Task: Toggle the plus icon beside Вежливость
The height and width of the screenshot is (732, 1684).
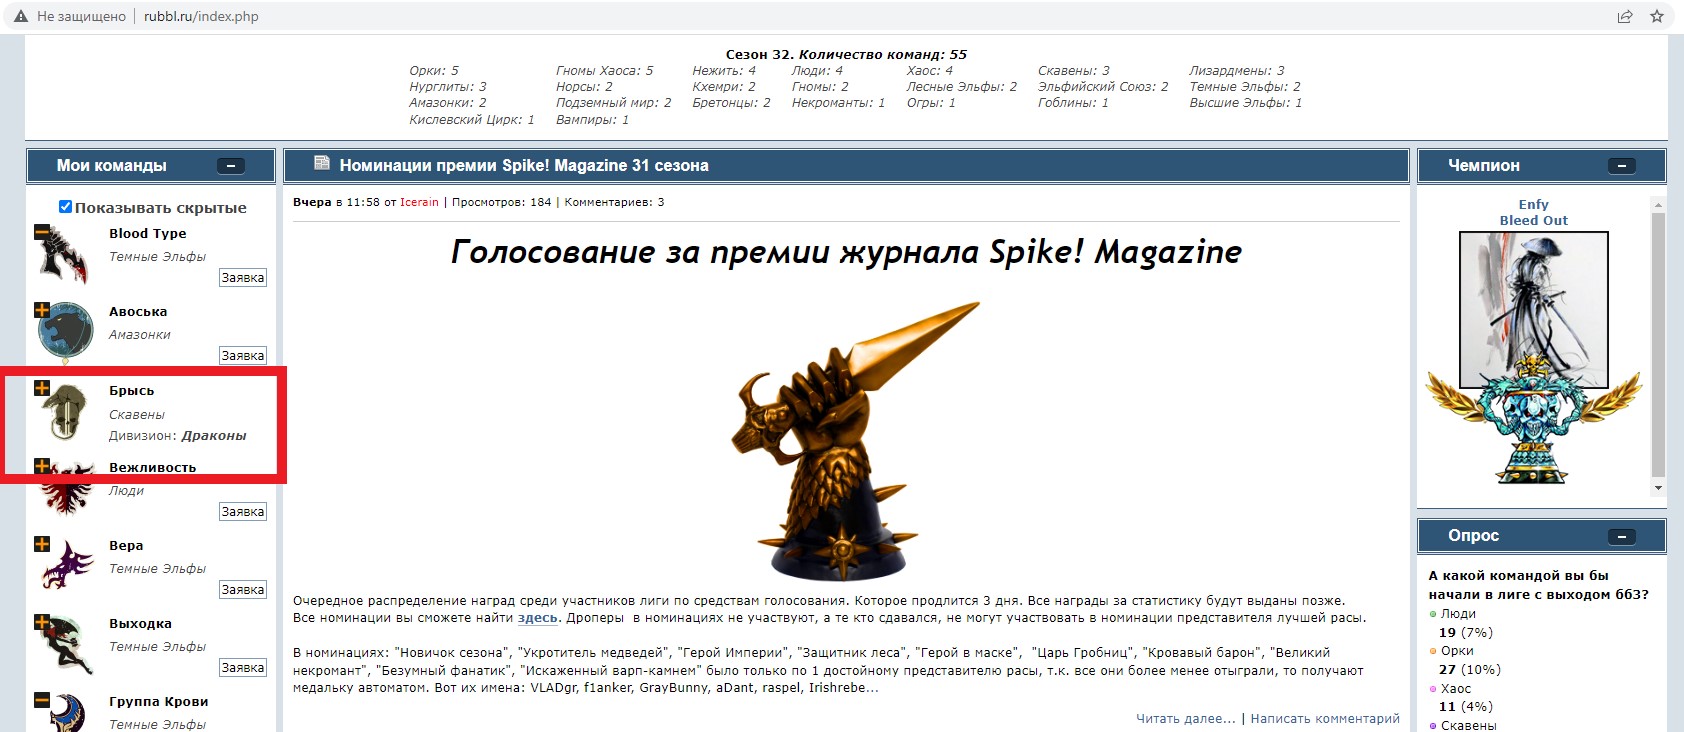Action: click(x=42, y=466)
